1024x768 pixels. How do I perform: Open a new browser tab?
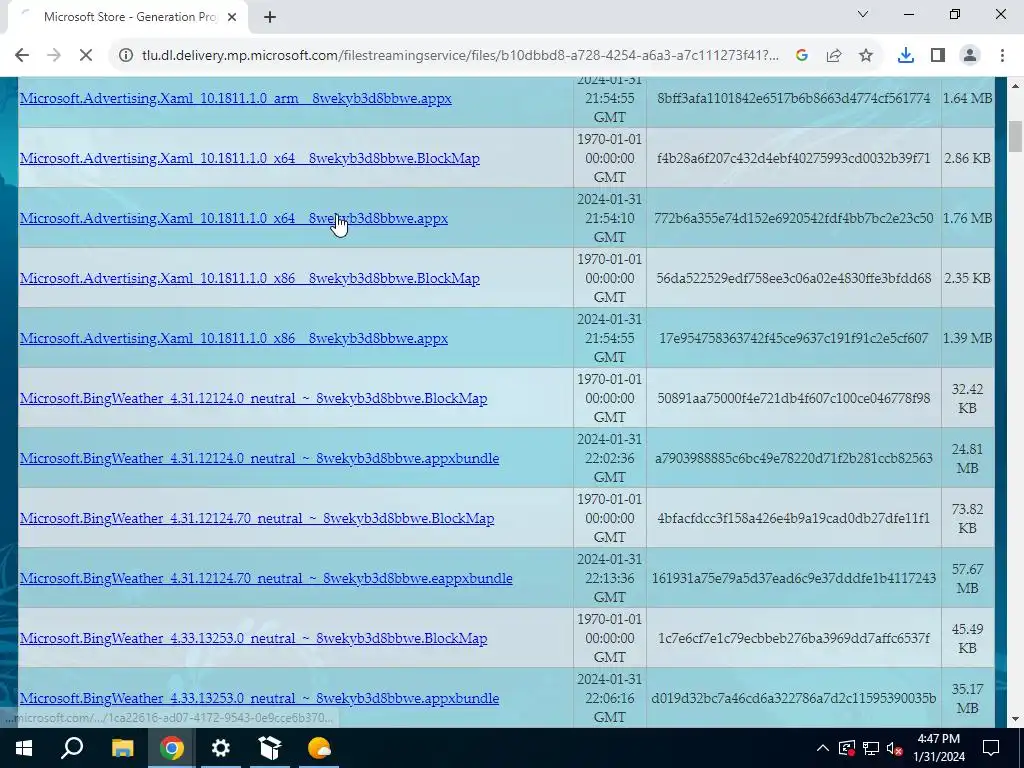click(270, 17)
